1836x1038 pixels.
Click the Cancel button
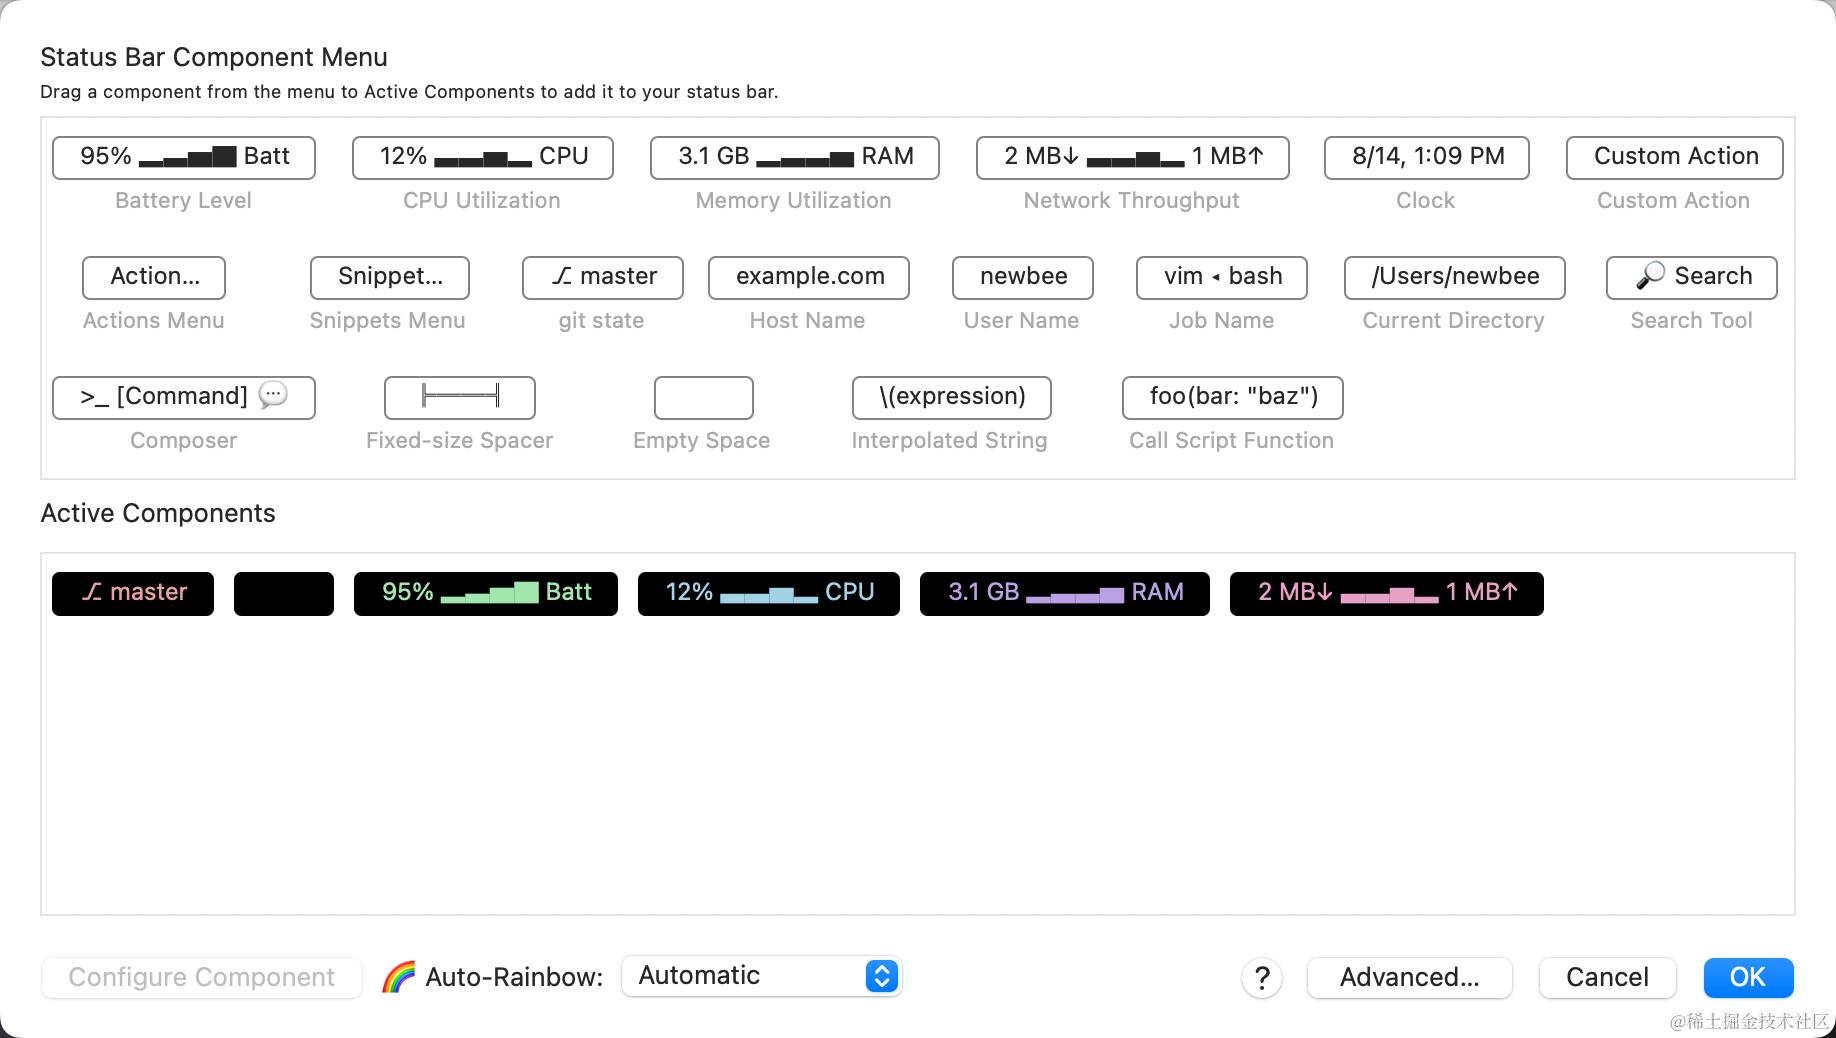[1608, 977]
